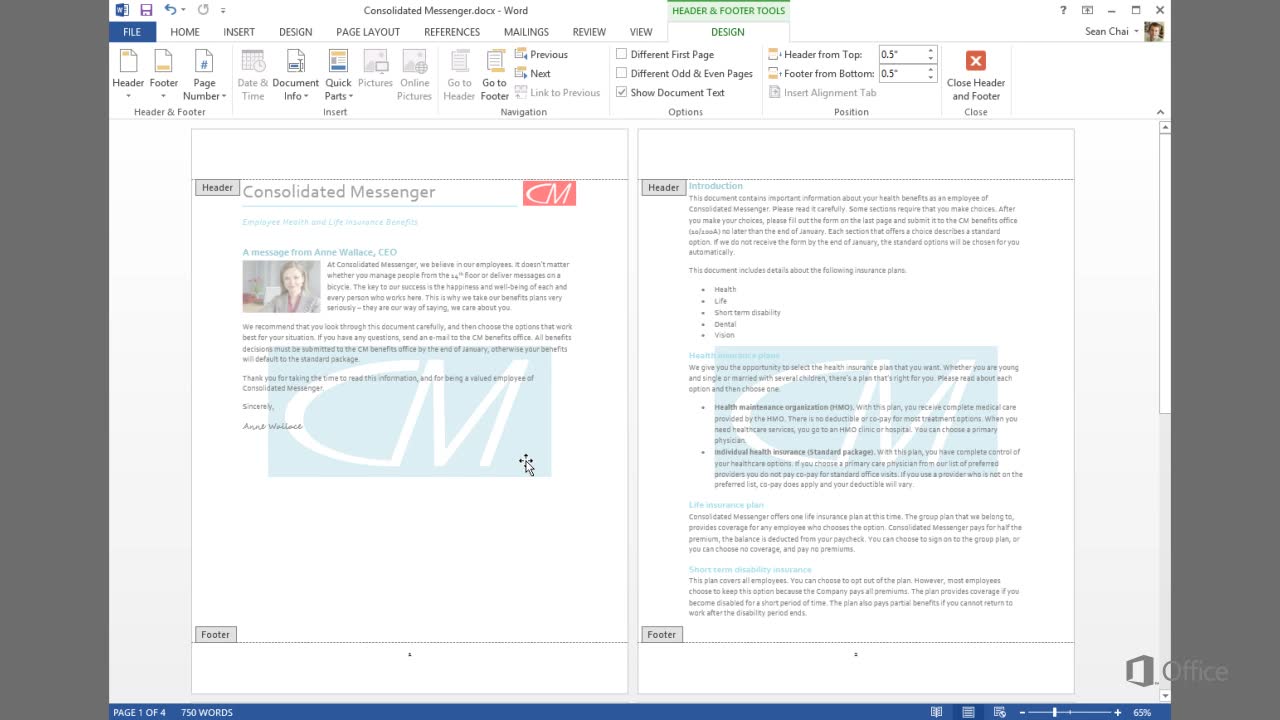
Task: Click the vertical scrollbar thumb
Action: pyautogui.click(x=1164, y=272)
